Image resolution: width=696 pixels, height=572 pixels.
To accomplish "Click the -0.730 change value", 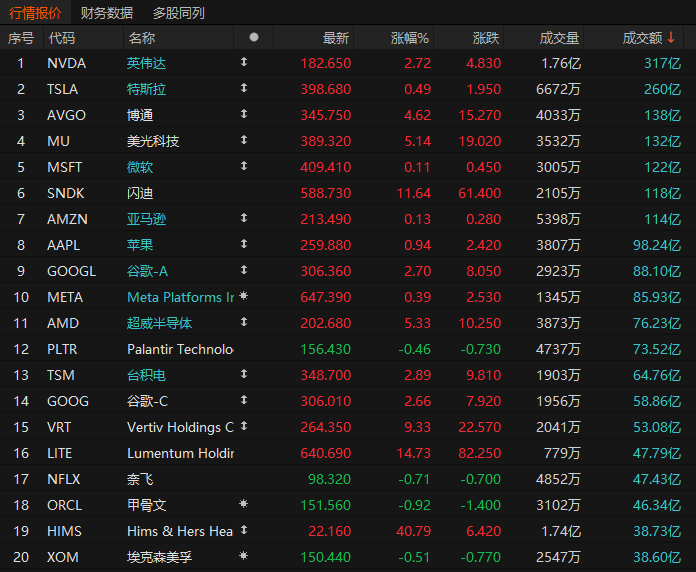I will click(480, 349).
